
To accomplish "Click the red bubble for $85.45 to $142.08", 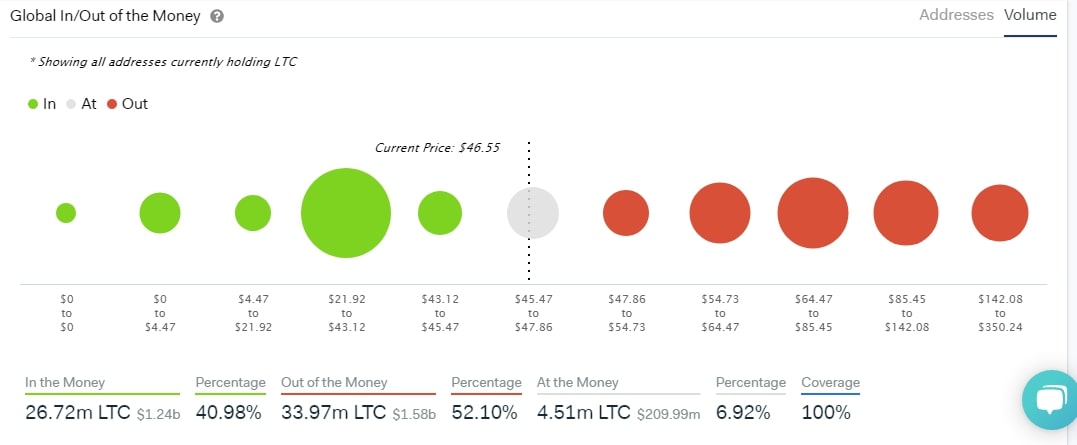I will click(x=906, y=213).
